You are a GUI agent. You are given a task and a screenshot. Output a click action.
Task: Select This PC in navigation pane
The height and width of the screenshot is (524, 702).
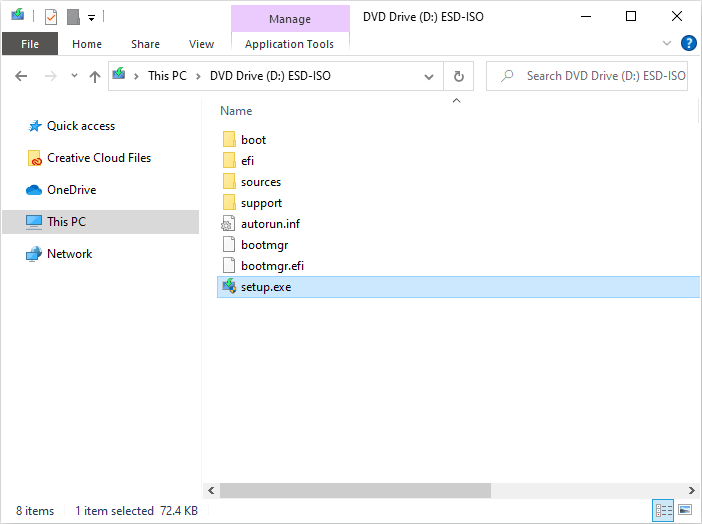pyautogui.click(x=100, y=222)
